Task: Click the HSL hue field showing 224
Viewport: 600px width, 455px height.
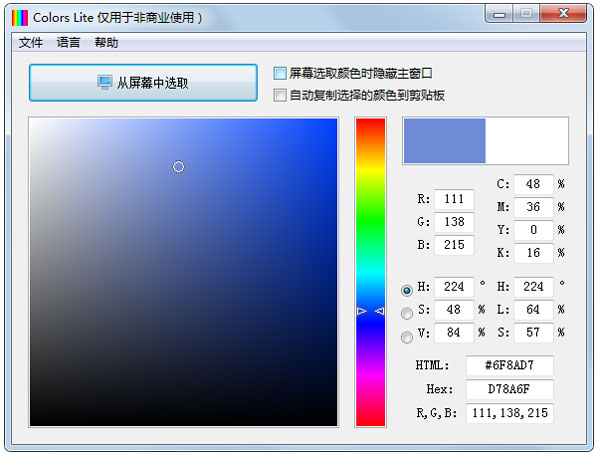Action: (533, 287)
